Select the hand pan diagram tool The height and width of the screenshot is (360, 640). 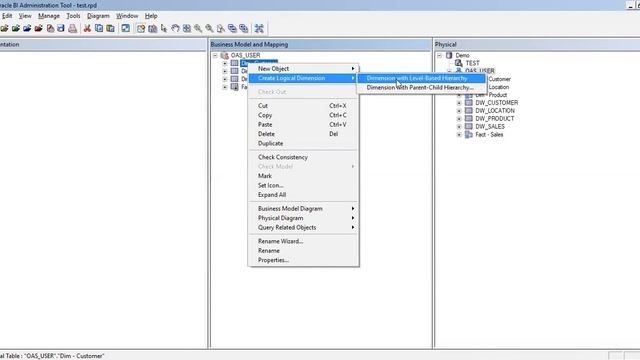(176, 28)
